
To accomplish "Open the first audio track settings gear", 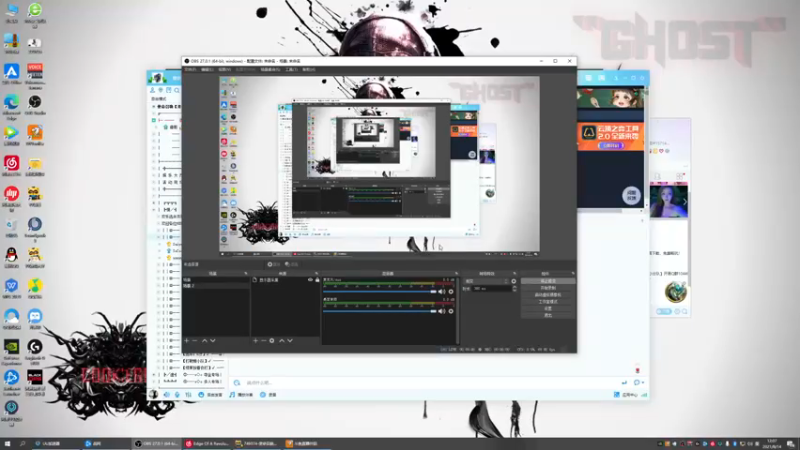I will coord(451,291).
